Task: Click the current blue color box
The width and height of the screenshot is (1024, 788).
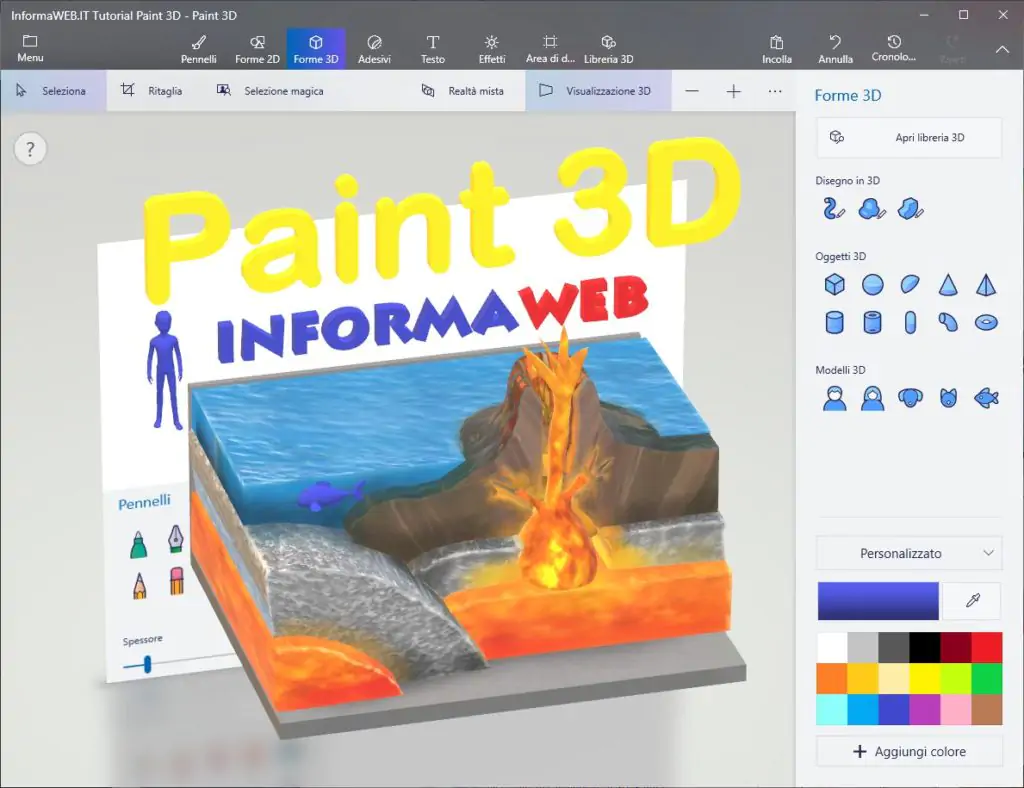Action: click(x=878, y=601)
